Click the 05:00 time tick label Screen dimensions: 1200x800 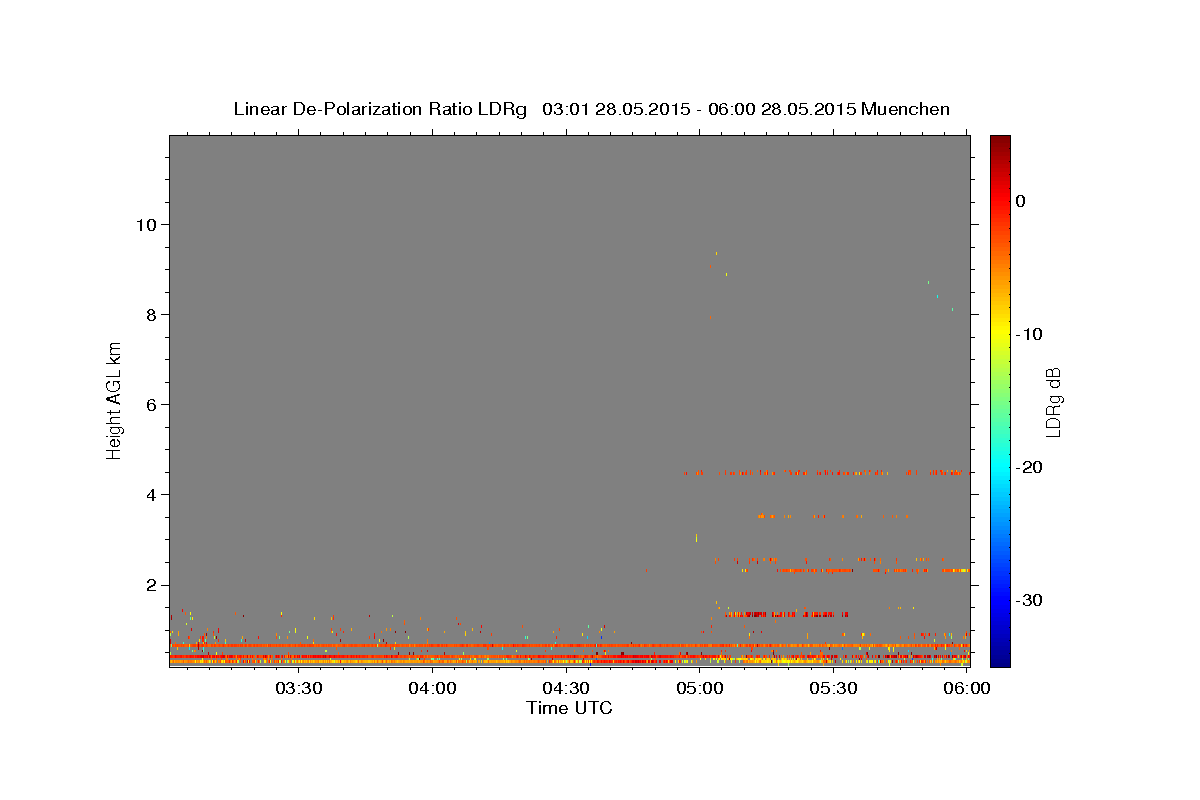[x=700, y=688]
